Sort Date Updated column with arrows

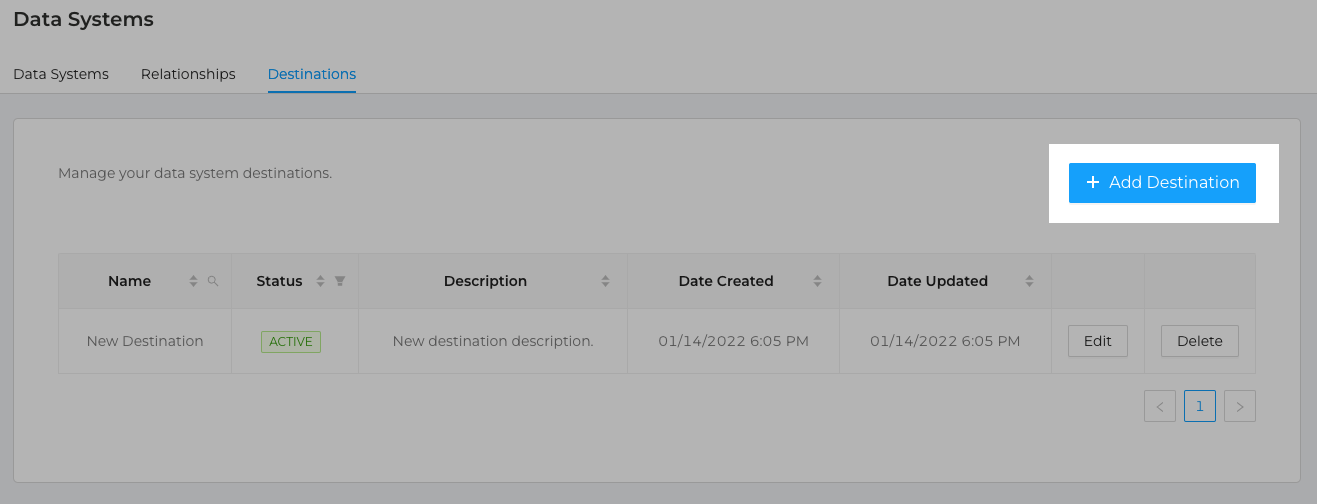point(1029,282)
